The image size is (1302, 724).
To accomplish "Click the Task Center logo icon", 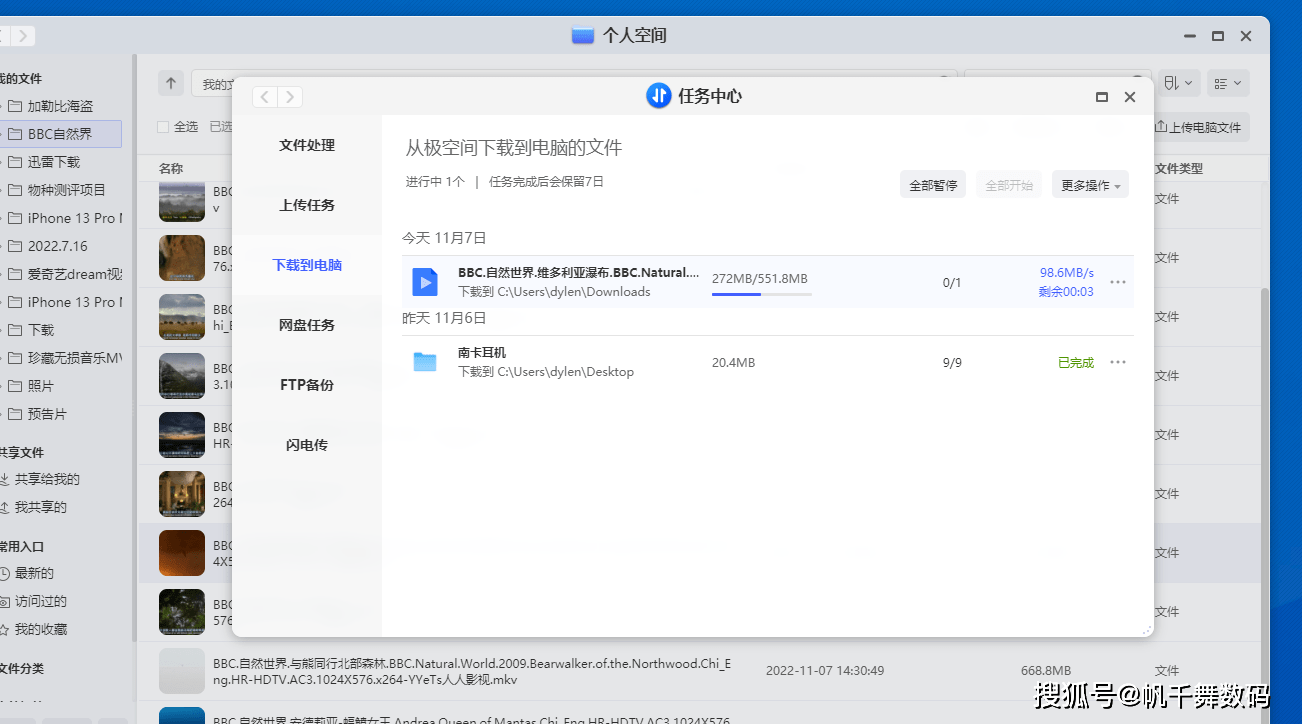I will 658,96.
